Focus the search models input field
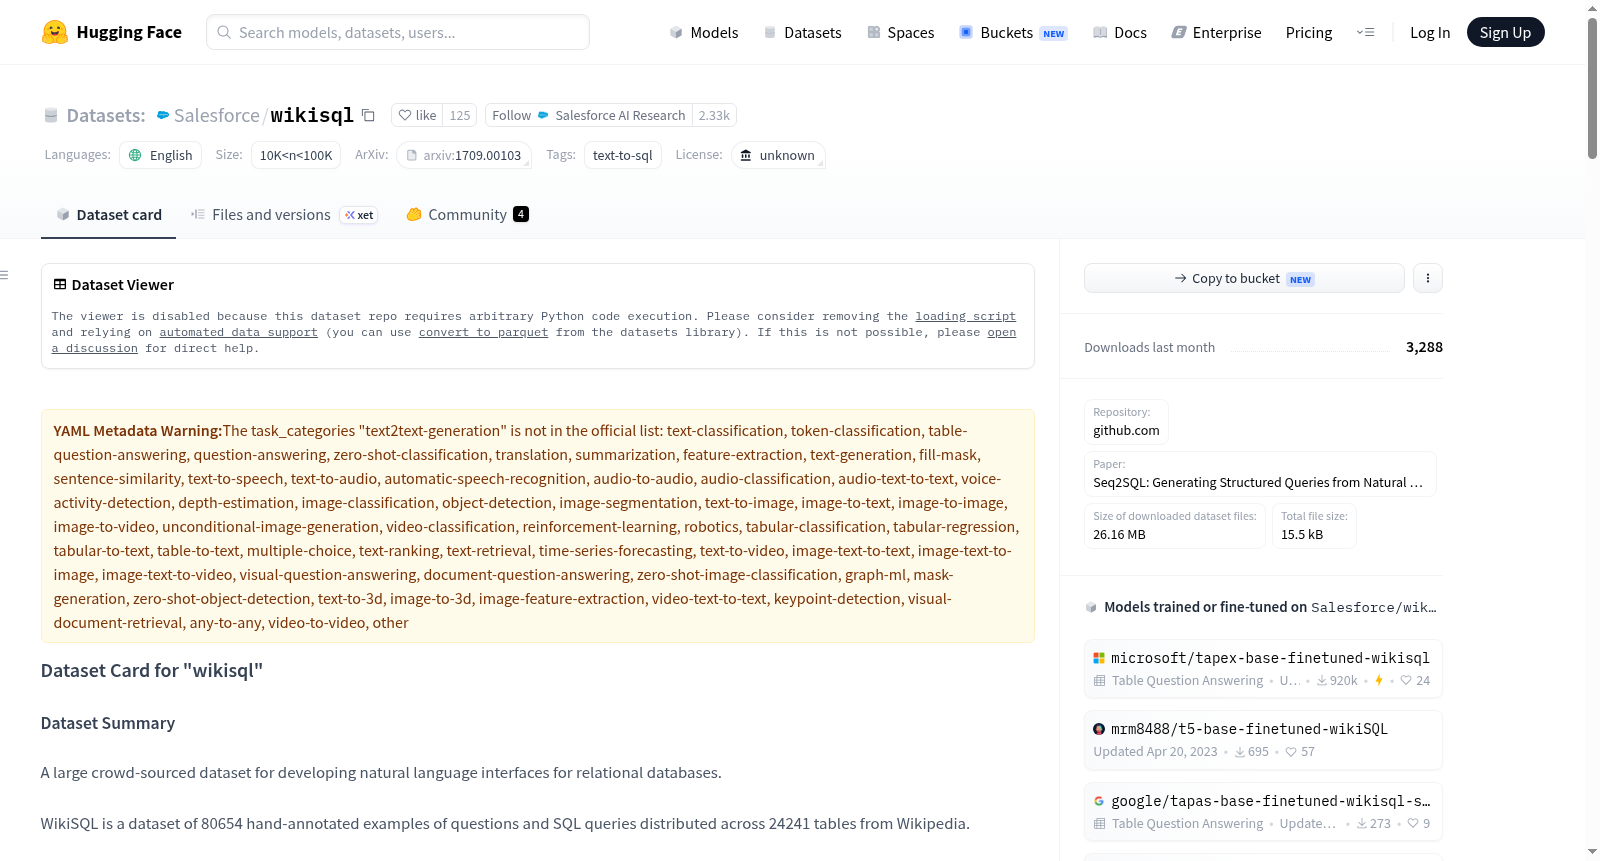Screen dimensions: 1600x861 click(398, 32)
